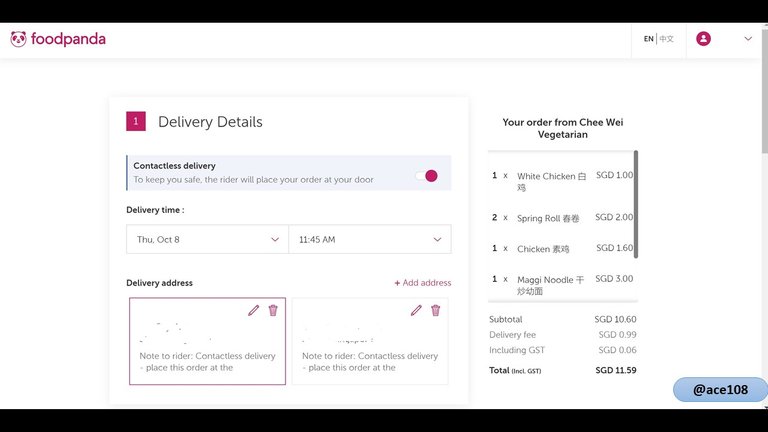
Task: Click the Including GST SGD 0.06 value
Action: pyautogui.click(x=617, y=350)
